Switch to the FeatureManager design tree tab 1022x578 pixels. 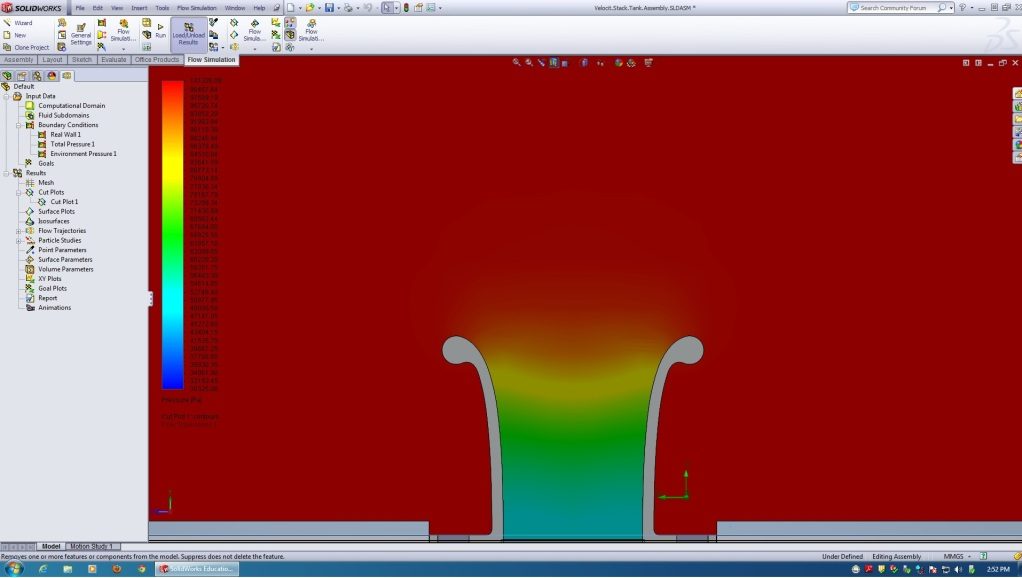pyautogui.click(x=7, y=76)
